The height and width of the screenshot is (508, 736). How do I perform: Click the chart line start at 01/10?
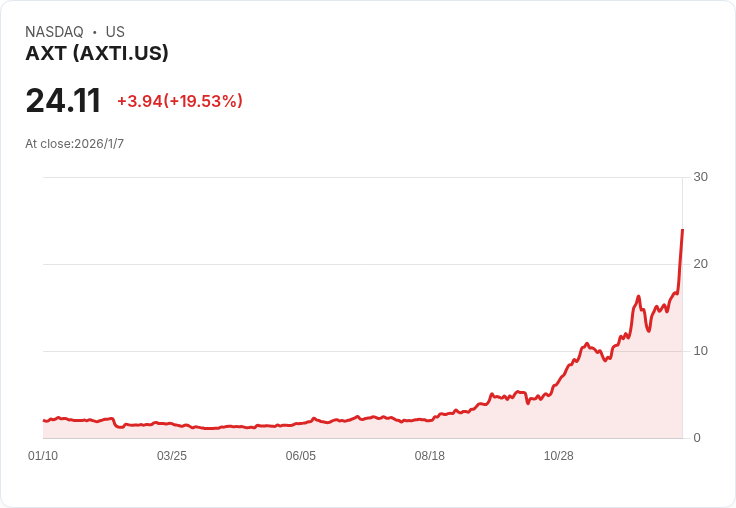(44, 421)
